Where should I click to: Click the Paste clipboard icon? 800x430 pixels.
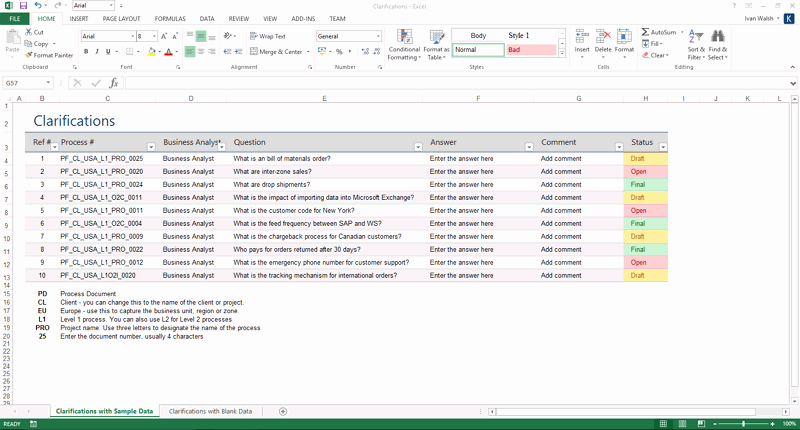pyautogui.click(x=13, y=37)
